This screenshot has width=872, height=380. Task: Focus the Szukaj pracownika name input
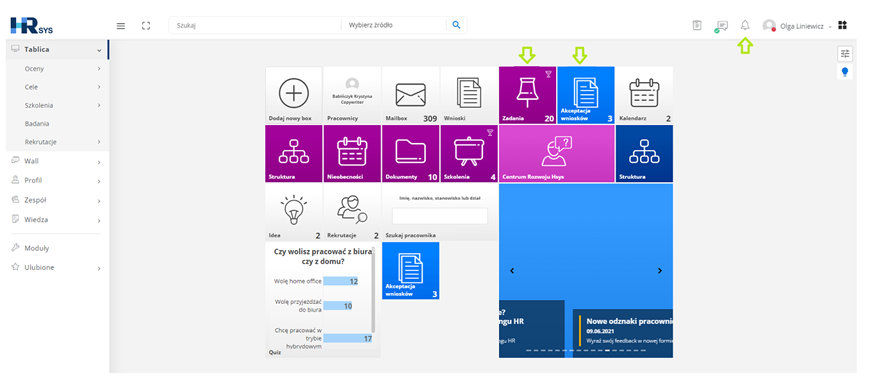(x=439, y=216)
